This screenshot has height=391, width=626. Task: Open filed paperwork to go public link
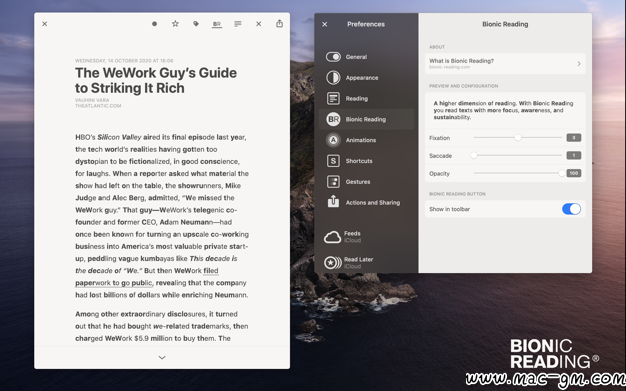pos(147,277)
